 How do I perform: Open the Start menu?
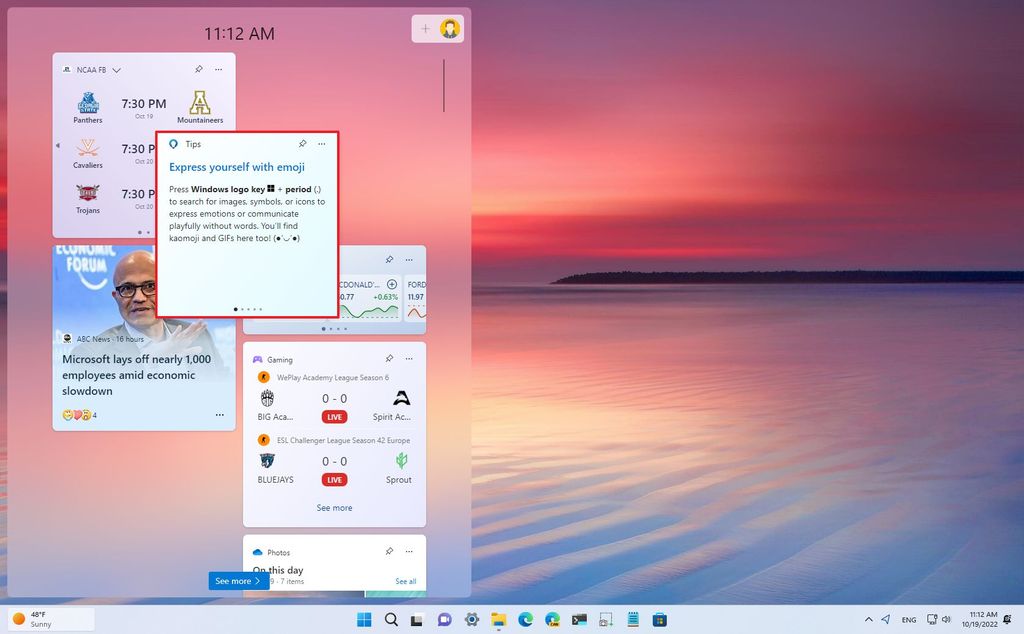364,620
